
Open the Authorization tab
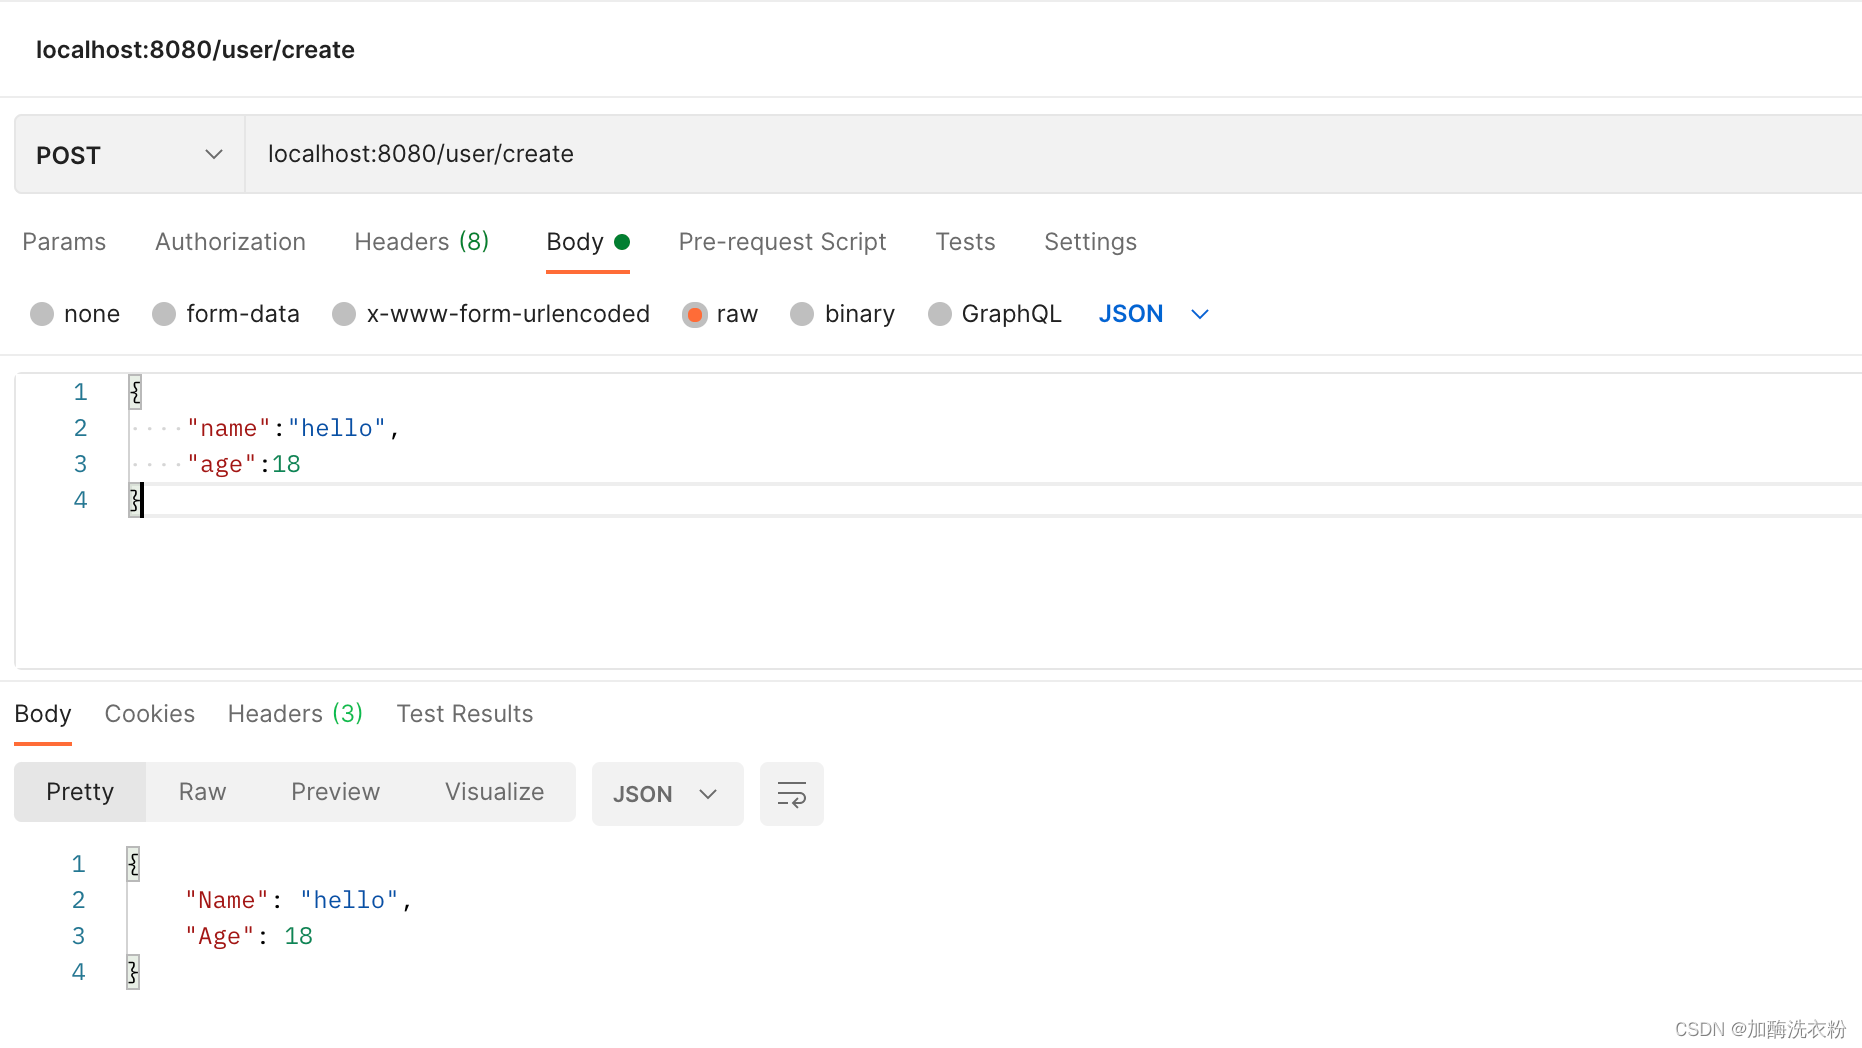click(230, 242)
